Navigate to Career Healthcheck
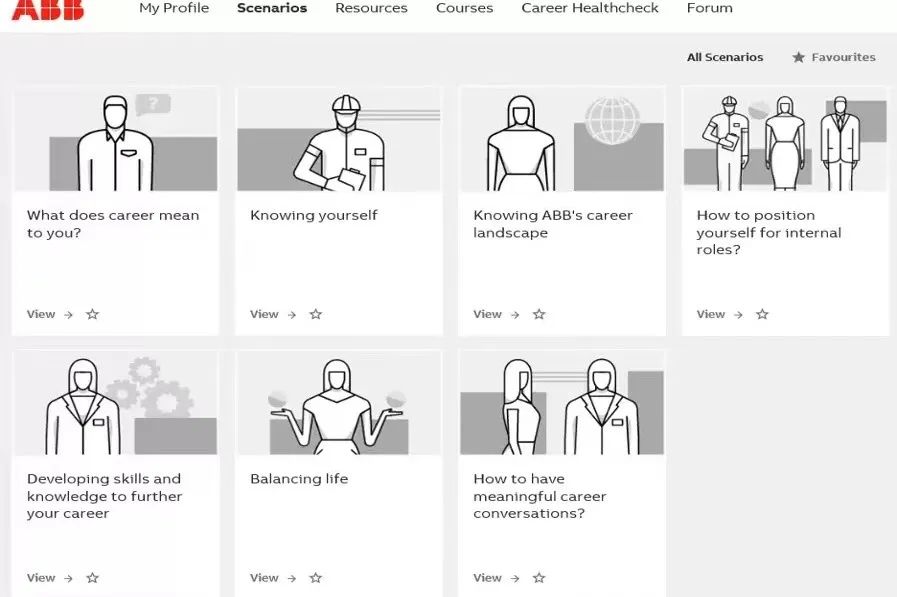 [x=590, y=8]
